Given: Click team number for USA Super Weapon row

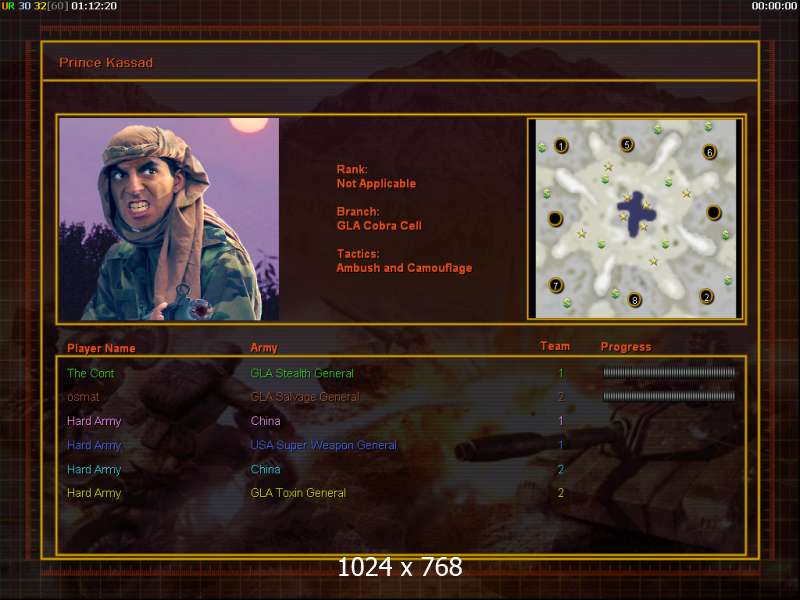Looking at the screenshot, I should pos(561,445).
